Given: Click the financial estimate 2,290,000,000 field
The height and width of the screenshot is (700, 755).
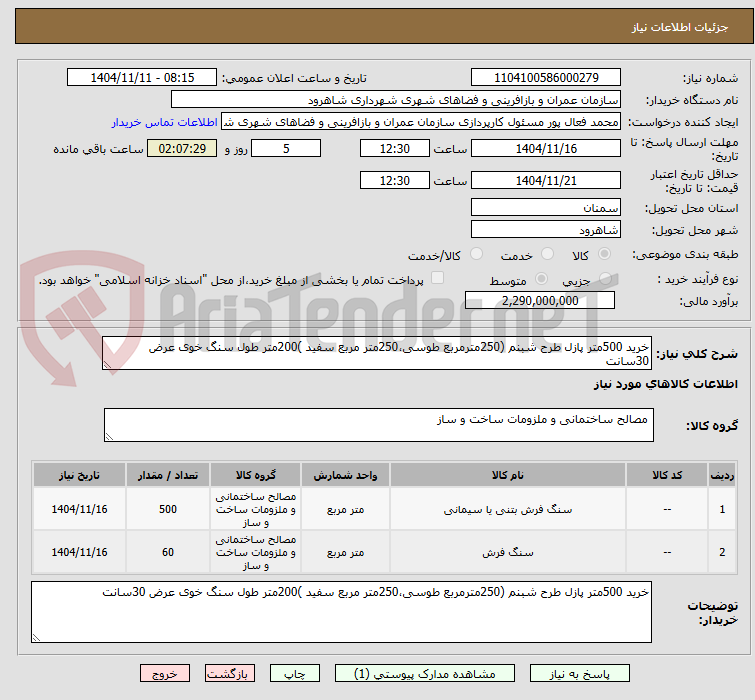Looking at the screenshot, I should coord(540,300).
